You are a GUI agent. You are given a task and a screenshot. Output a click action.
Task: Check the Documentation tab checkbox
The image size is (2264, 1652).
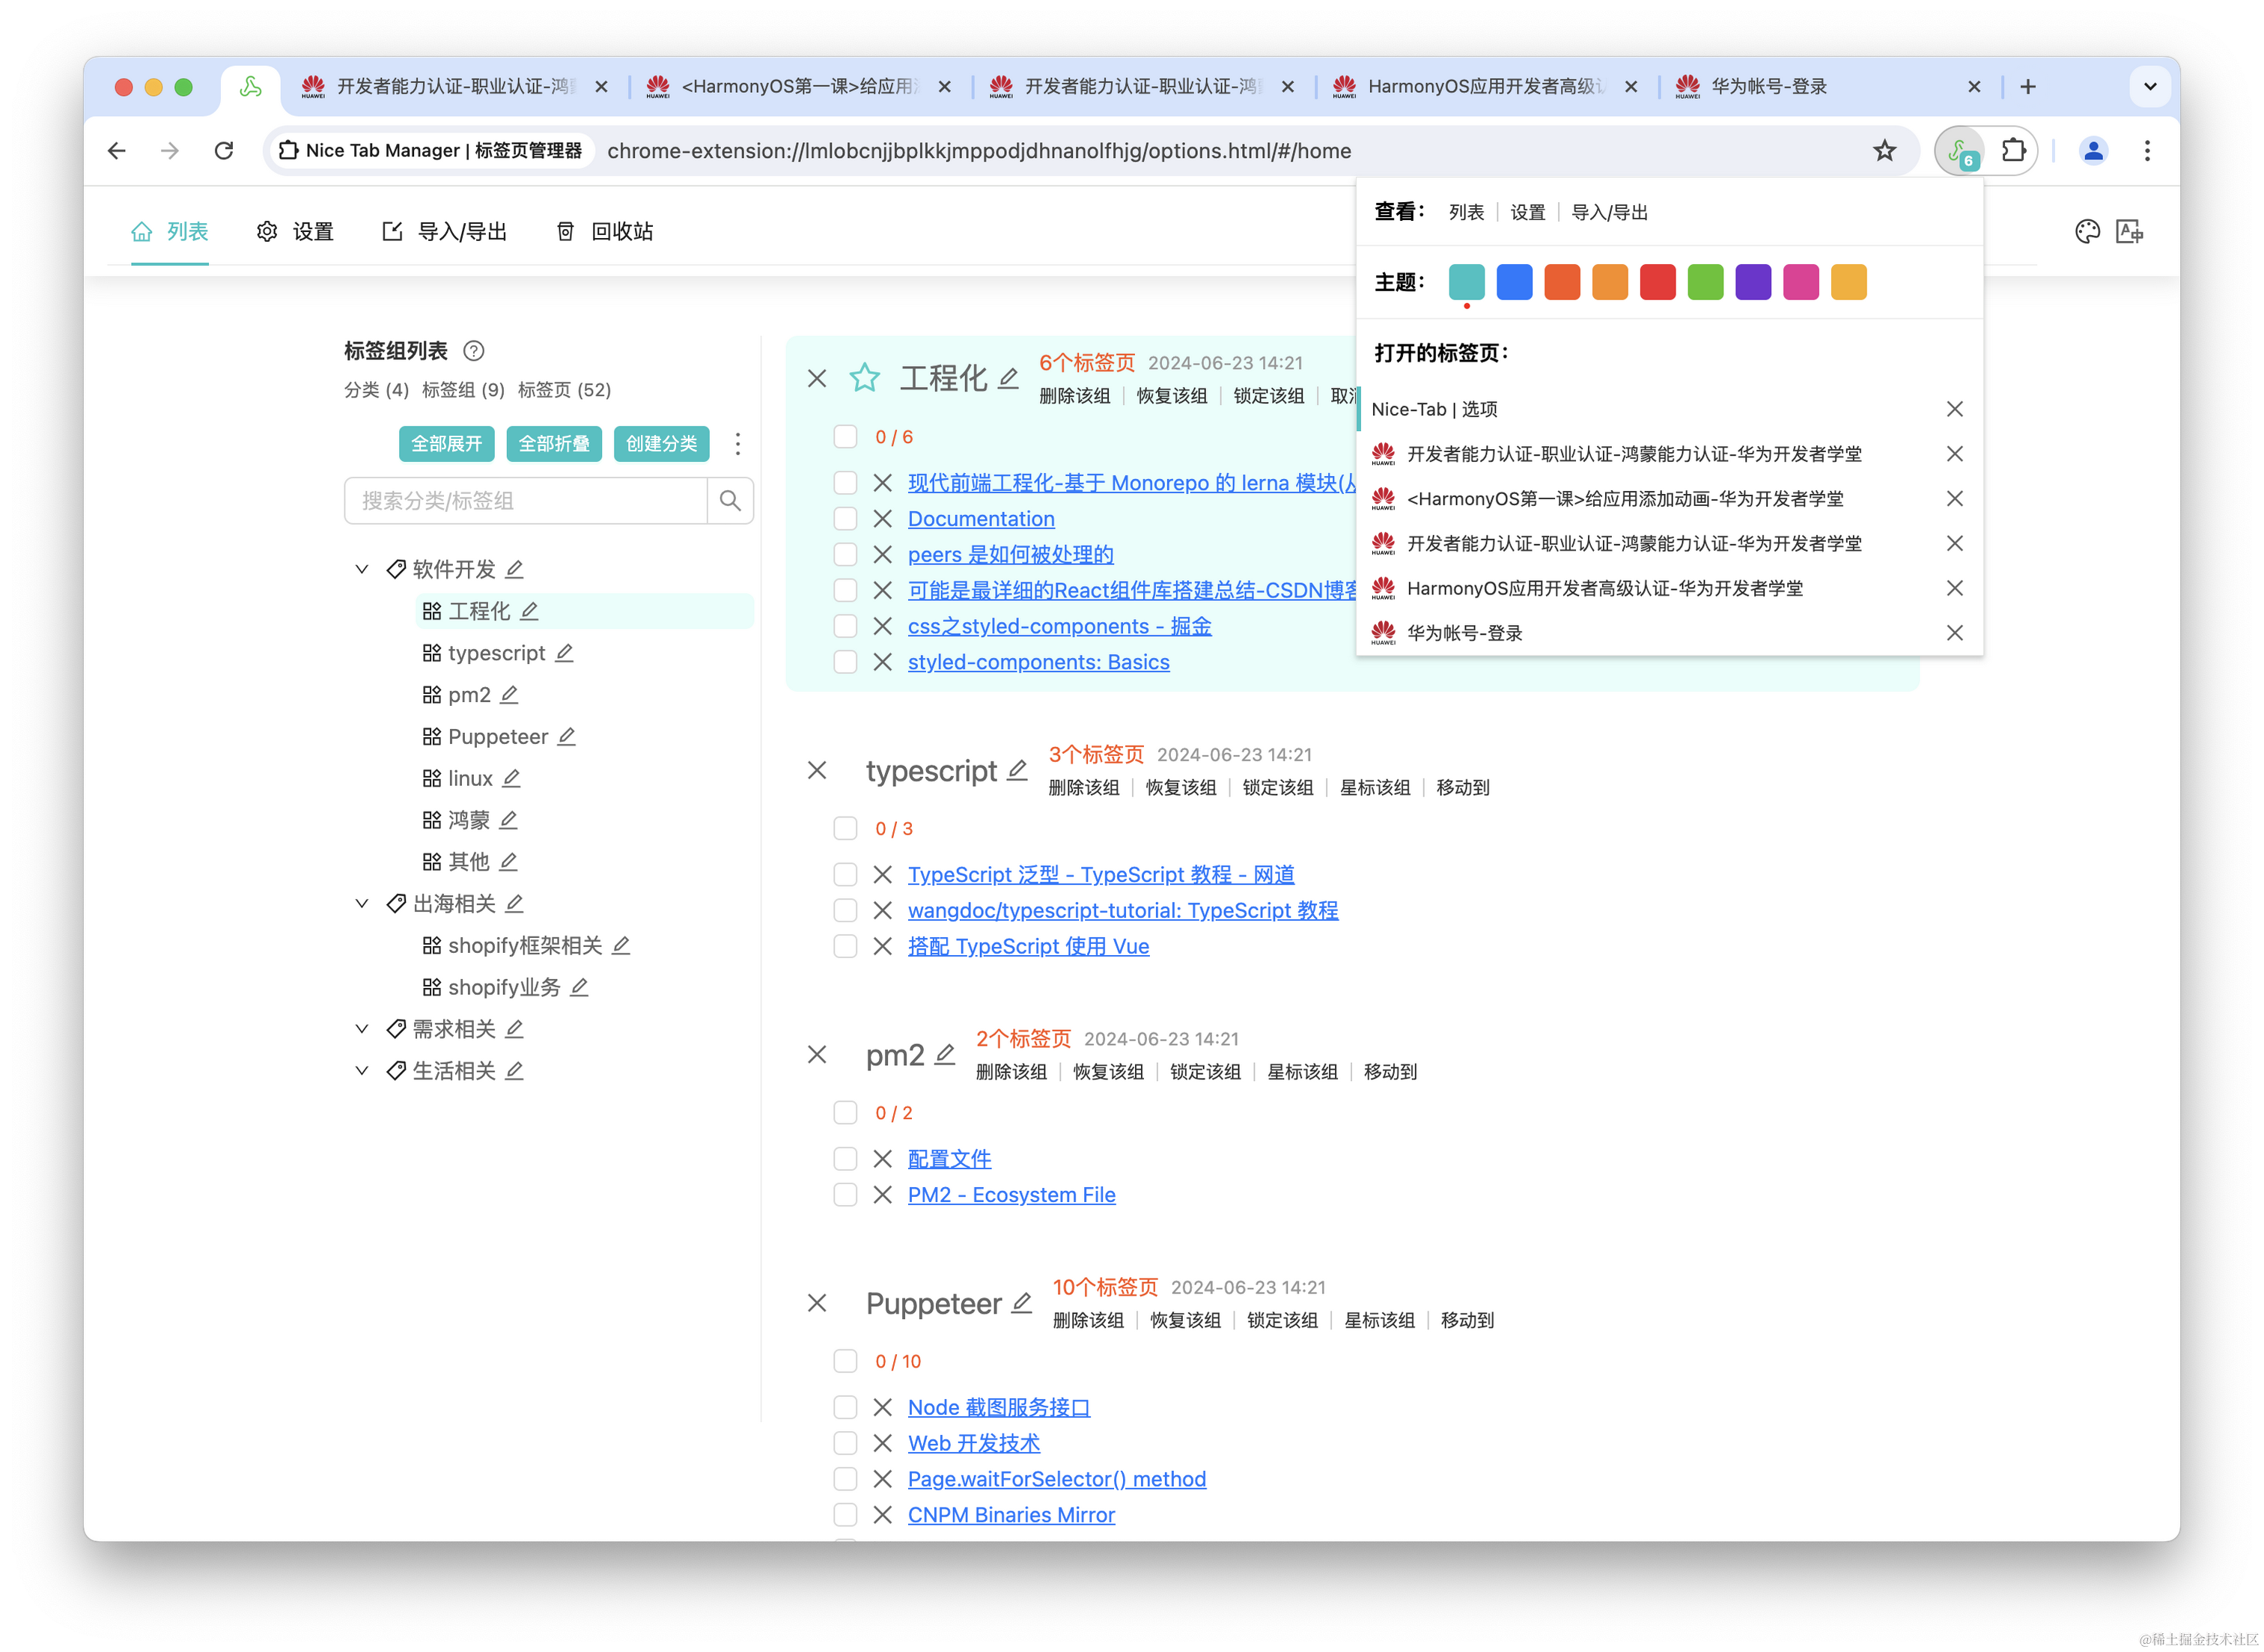tap(845, 519)
